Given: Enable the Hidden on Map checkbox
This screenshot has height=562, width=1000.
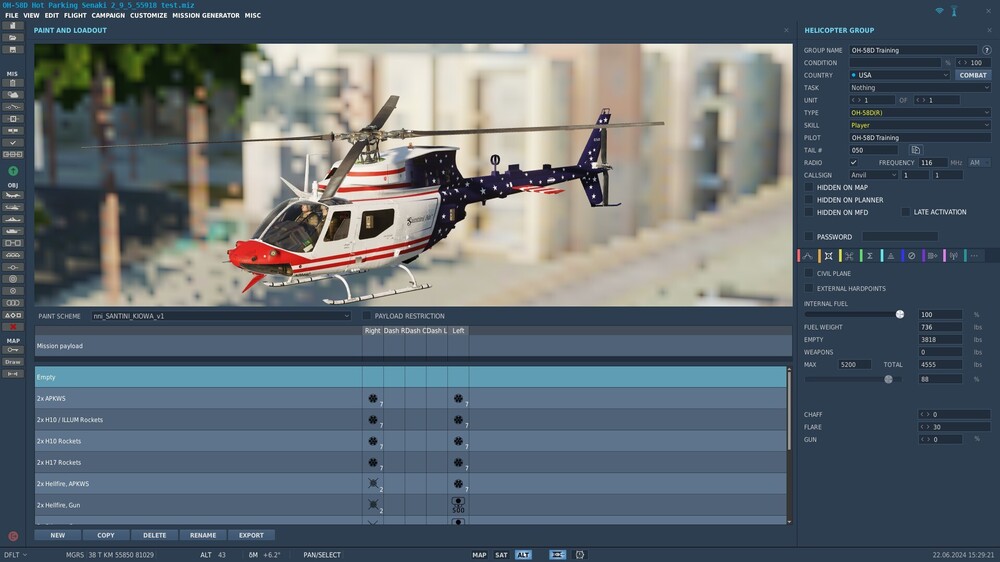Looking at the screenshot, I should point(809,187).
